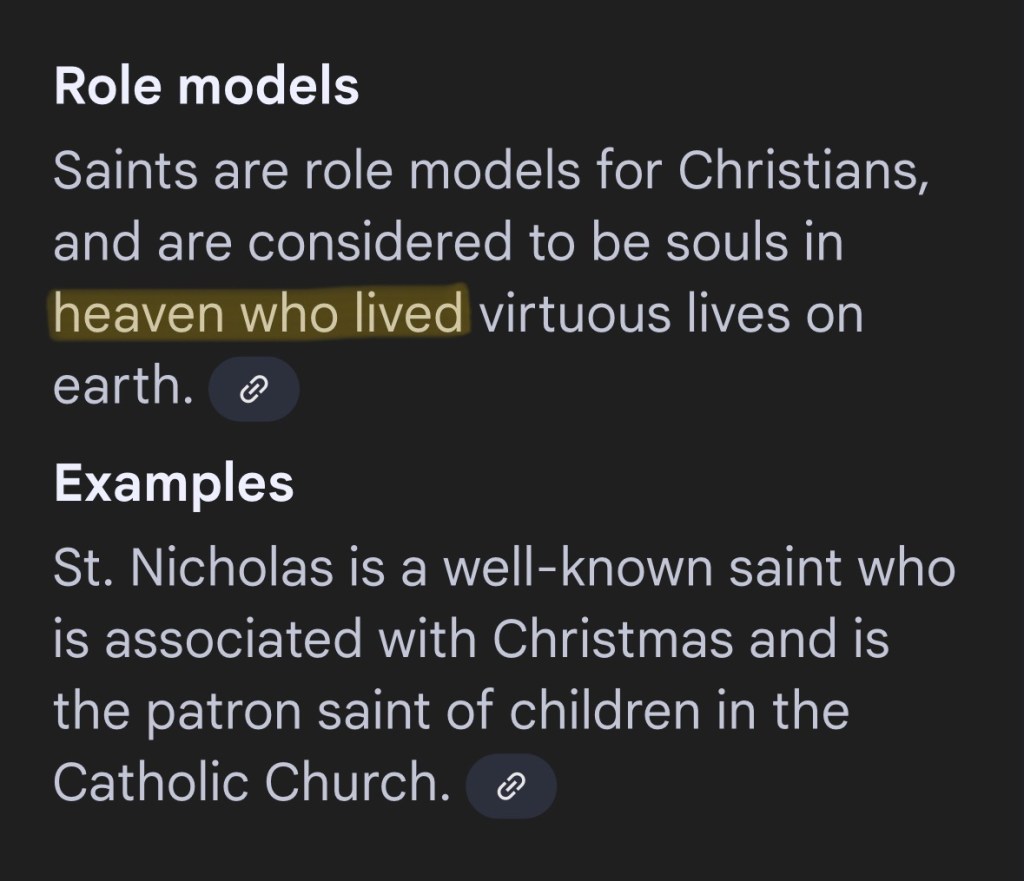Click the "Examples" heading
Image resolution: width=1024 pixels, height=881 pixels.
[x=173, y=484]
